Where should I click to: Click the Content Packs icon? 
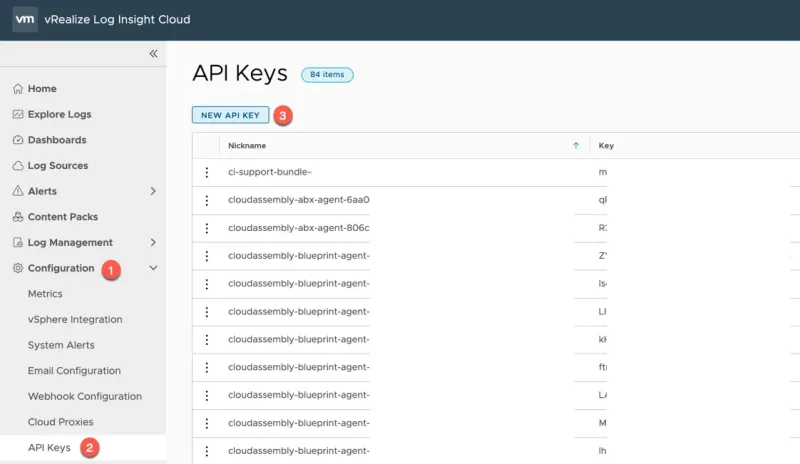point(18,217)
